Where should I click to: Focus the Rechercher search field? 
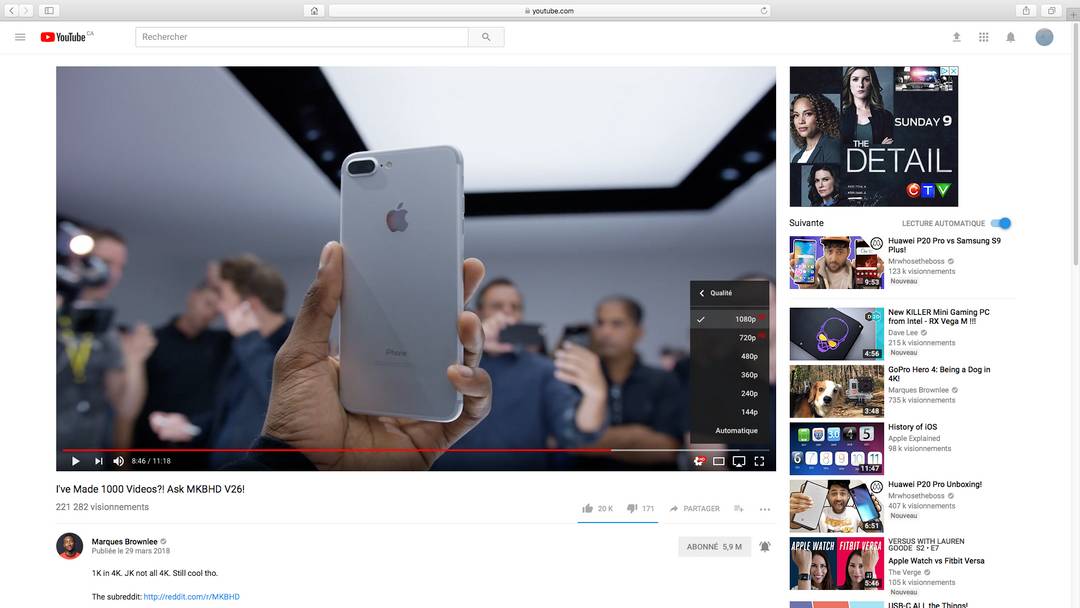(x=302, y=37)
